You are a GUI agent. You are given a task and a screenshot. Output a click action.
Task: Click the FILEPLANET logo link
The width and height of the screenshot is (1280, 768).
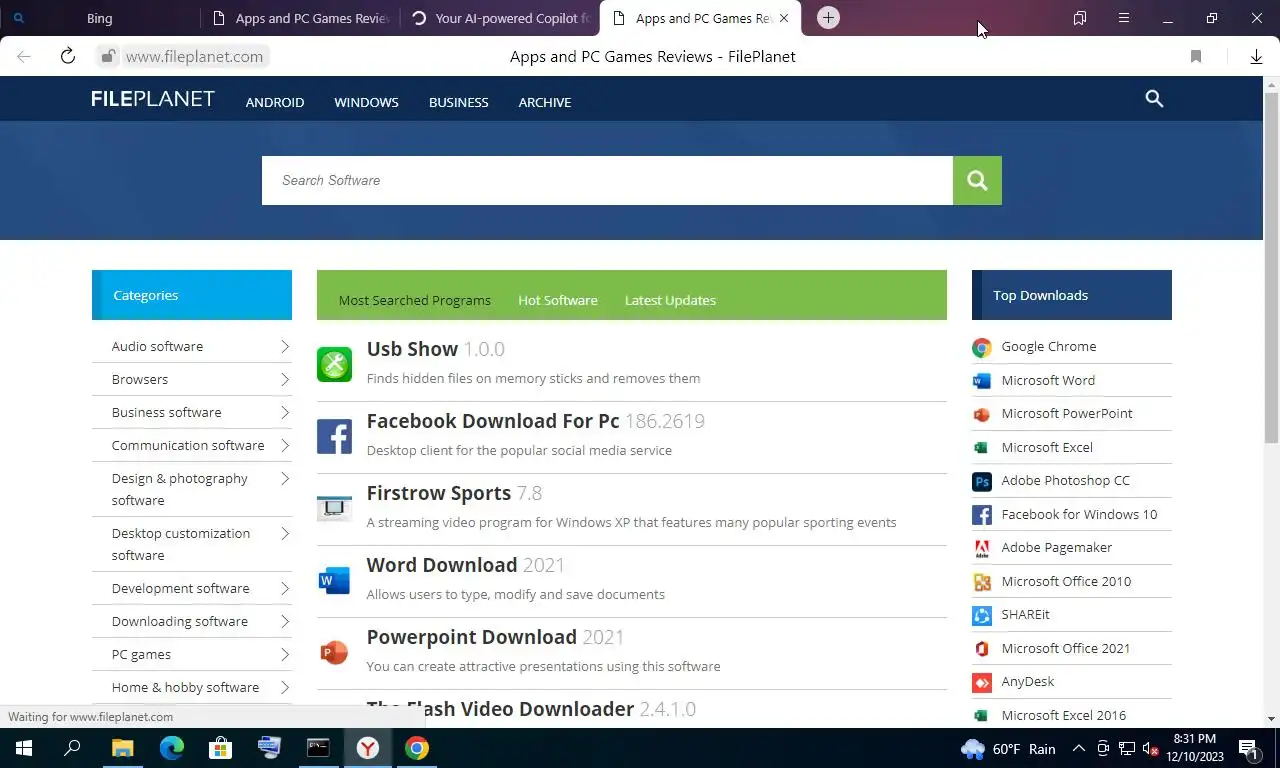click(153, 98)
